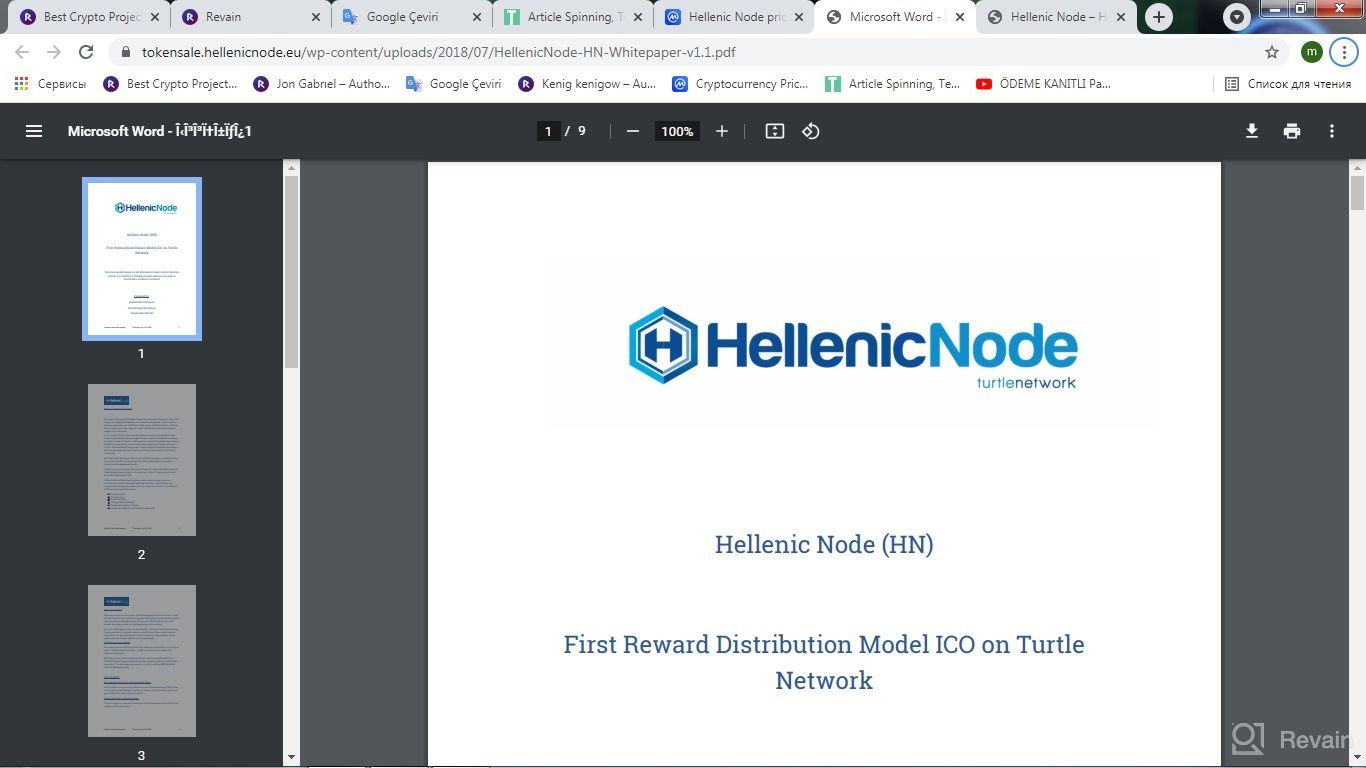Open Chrome's three-dot menu

click(1344, 52)
